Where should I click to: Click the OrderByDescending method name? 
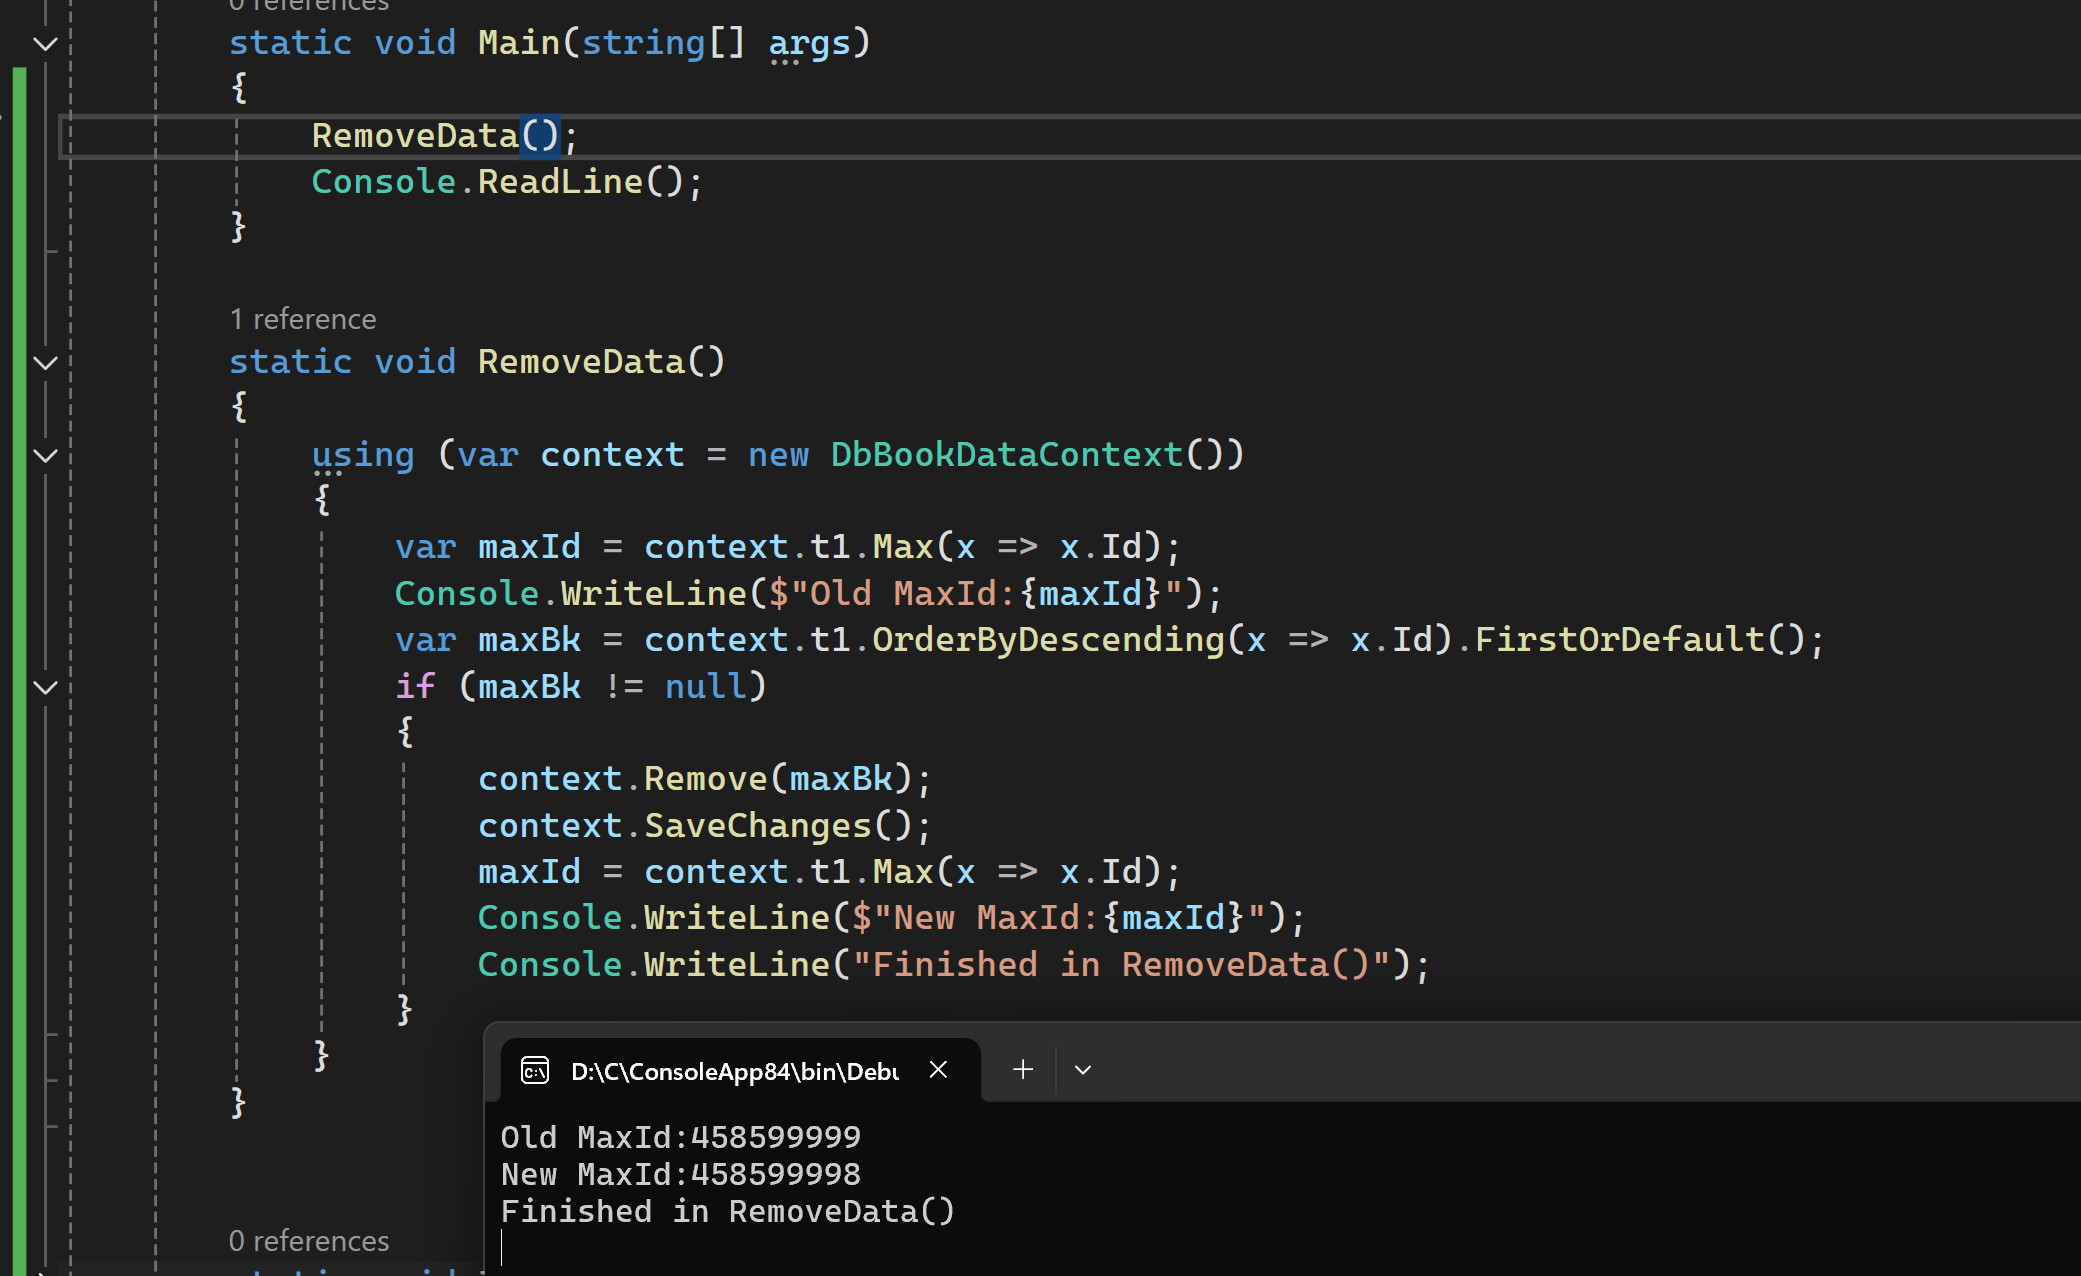click(x=1047, y=640)
